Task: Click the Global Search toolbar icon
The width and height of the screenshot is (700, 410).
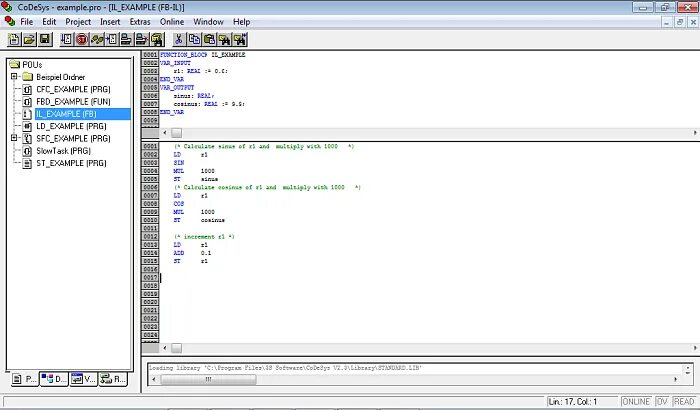Action: tap(157, 40)
